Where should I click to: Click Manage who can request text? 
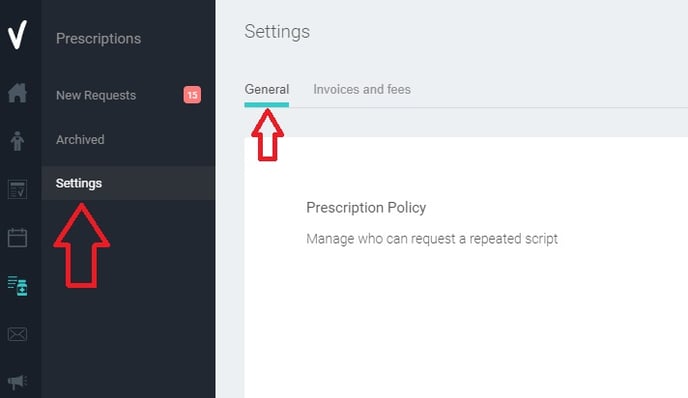pos(432,239)
